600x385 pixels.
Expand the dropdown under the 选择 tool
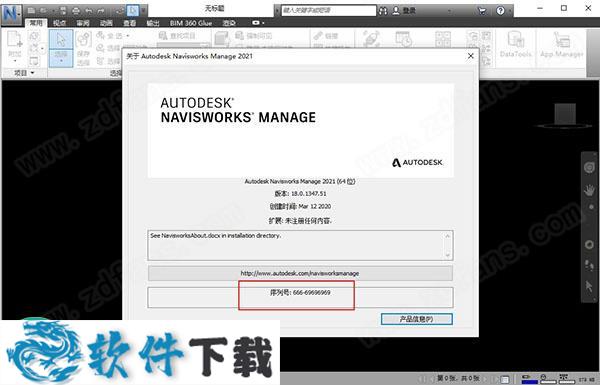pos(61,58)
